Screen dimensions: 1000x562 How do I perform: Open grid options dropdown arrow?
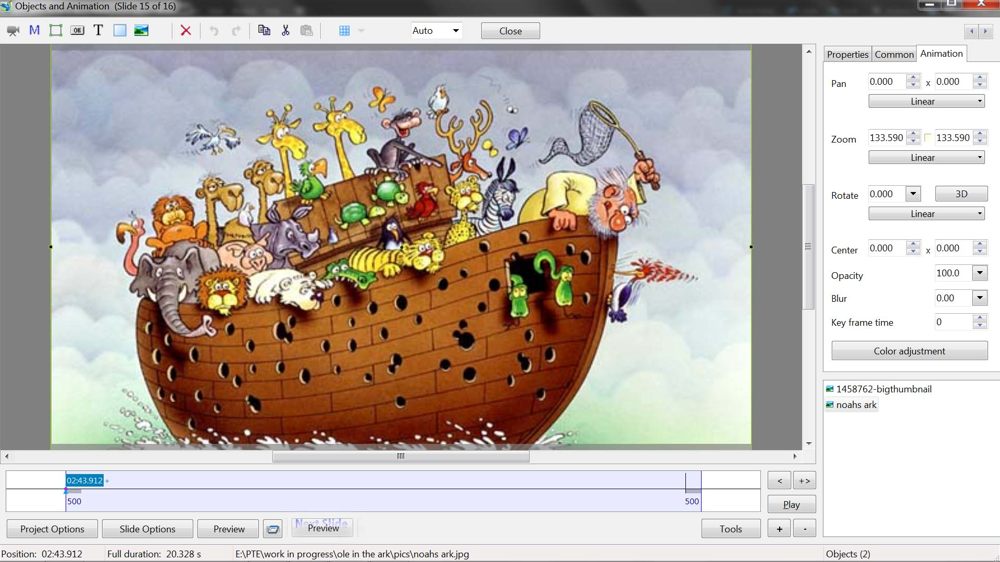pyautogui.click(x=361, y=31)
